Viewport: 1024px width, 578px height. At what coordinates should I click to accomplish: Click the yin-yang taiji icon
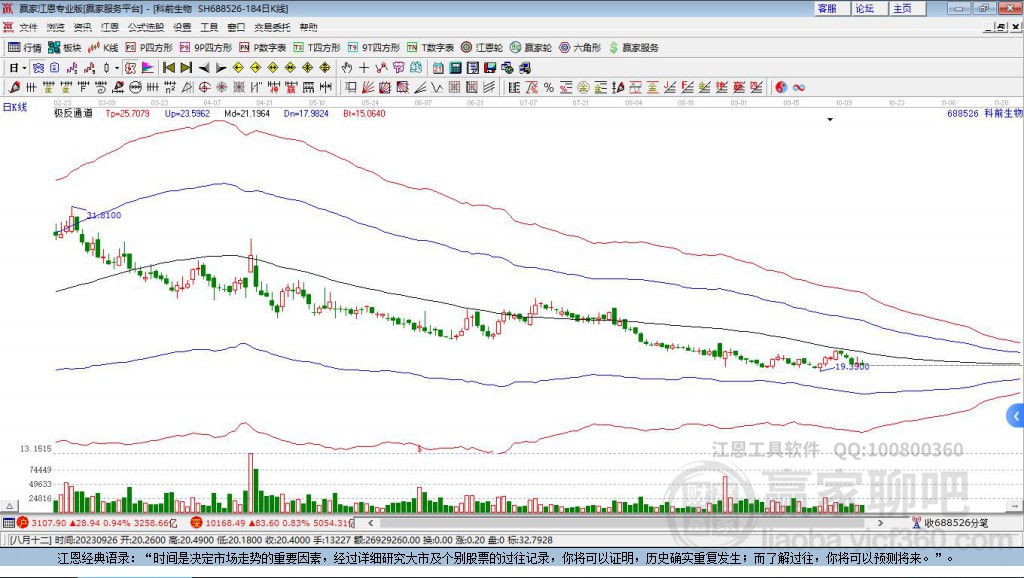point(781,88)
